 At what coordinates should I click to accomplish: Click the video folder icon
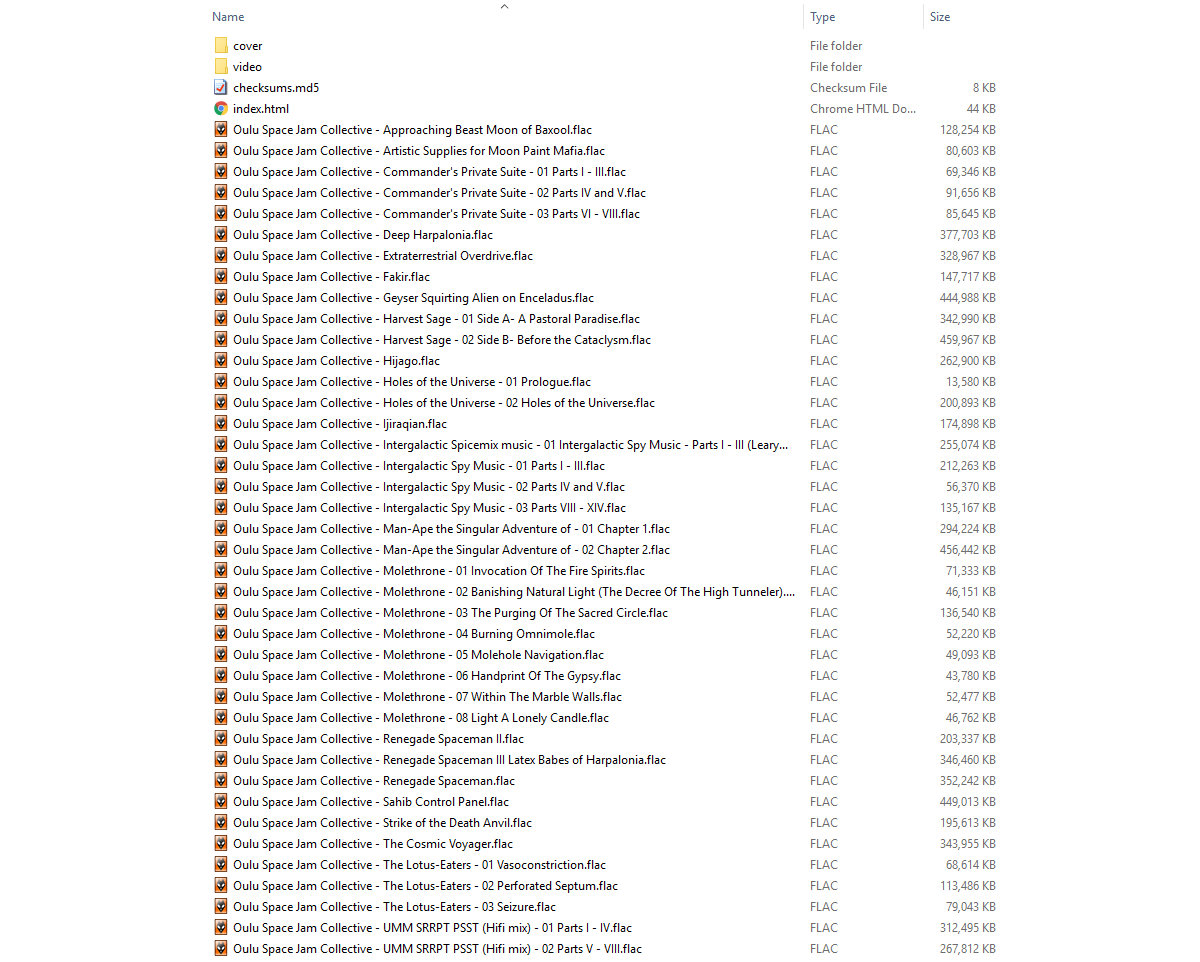pyautogui.click(x=221, y=67)
